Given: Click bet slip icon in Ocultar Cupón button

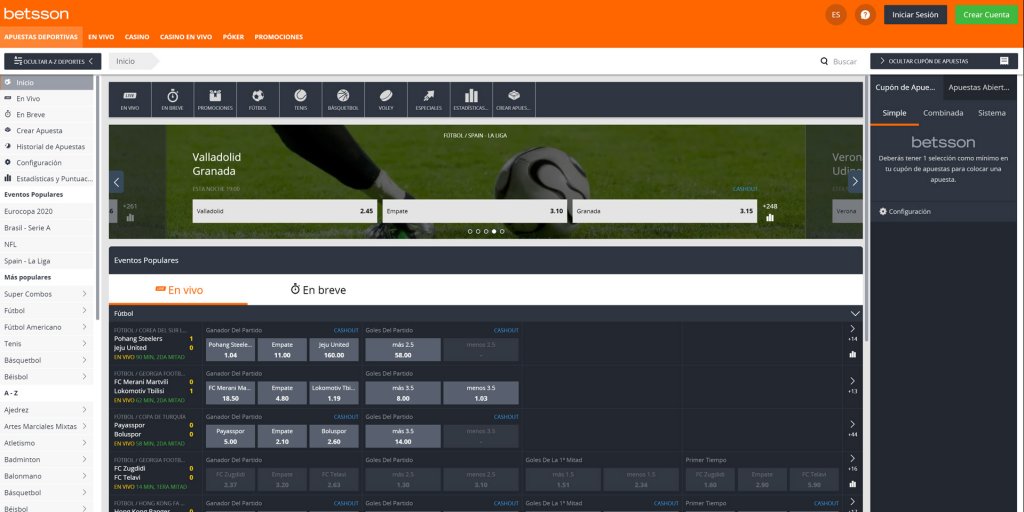Looking at the screenshot, I should pos(1004,61).
